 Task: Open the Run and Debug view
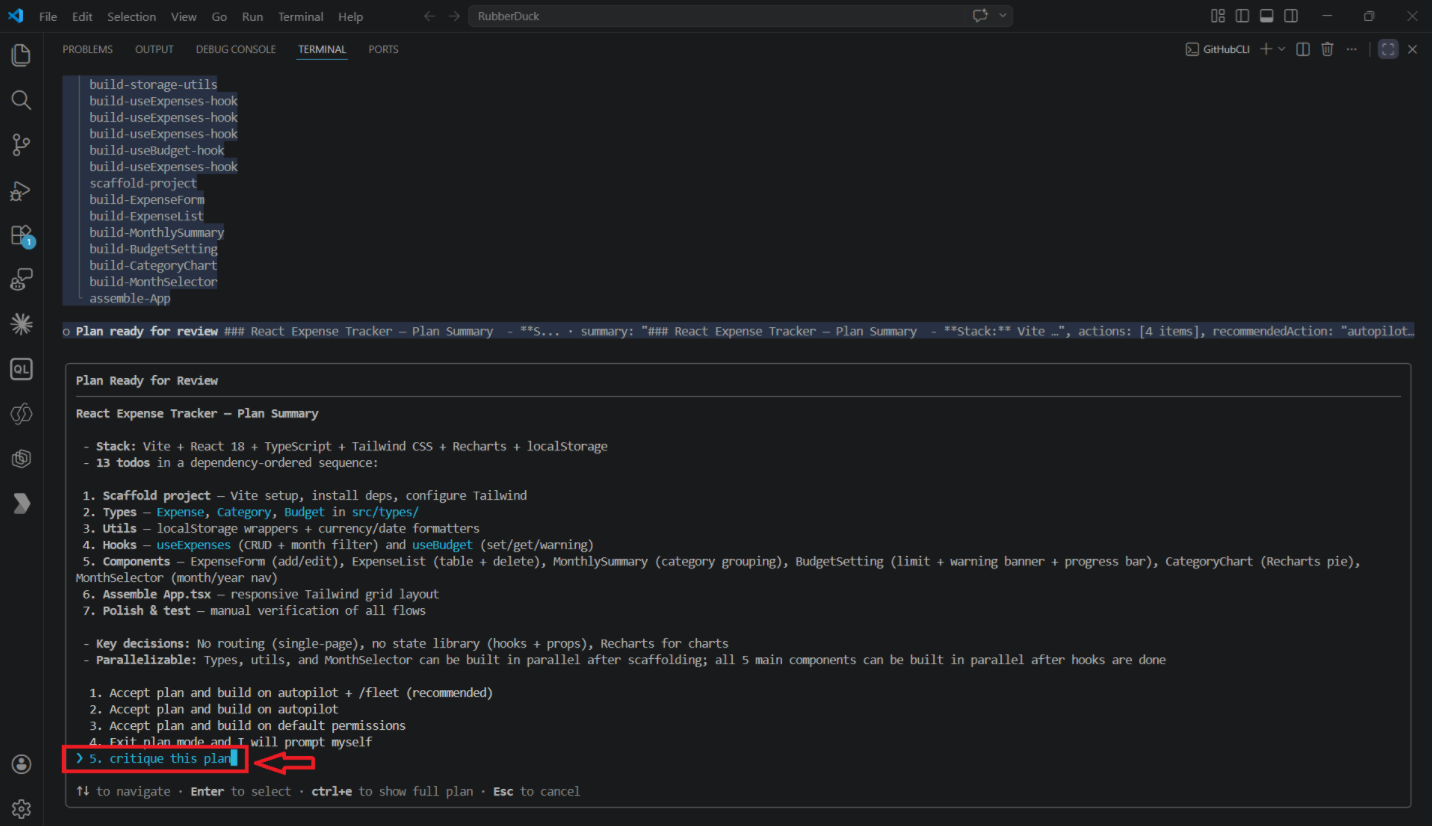(21, 191)
